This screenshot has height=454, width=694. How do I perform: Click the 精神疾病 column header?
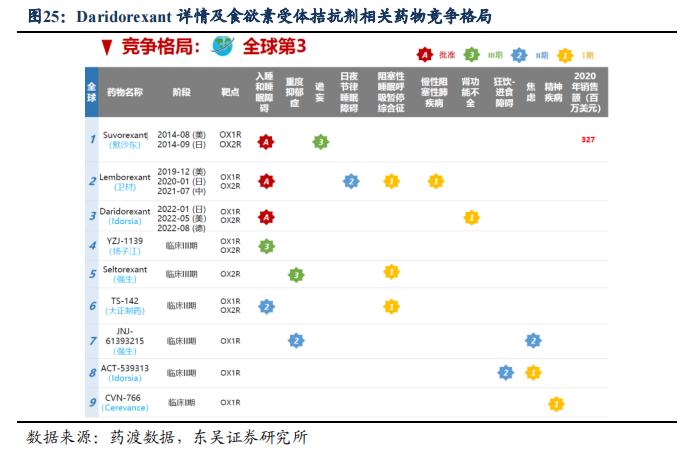click(x=553, y=92)
